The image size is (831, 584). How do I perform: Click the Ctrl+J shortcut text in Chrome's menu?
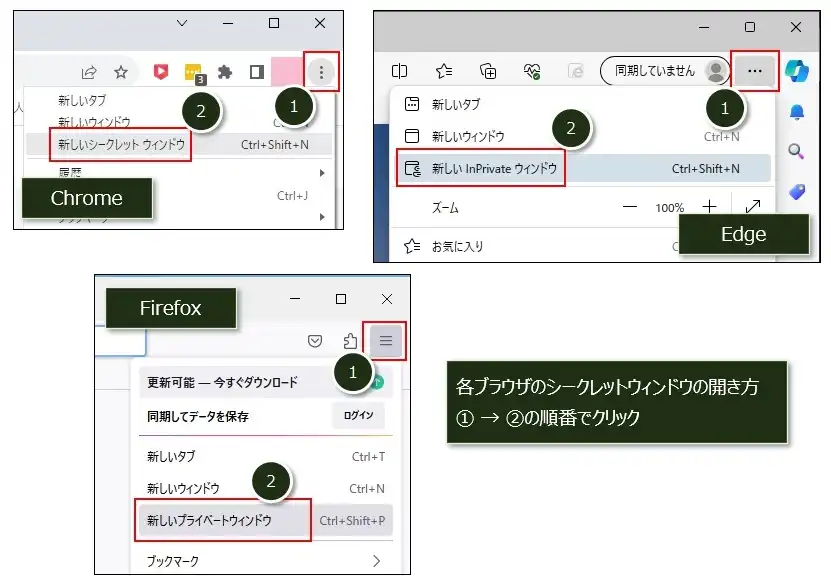pyautogui.click(x=292, y=196)
